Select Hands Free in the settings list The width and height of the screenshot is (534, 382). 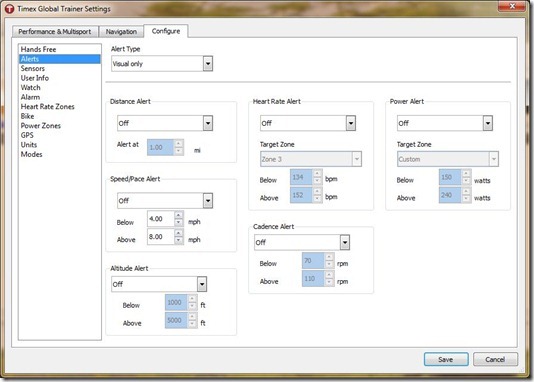pos(60,49)
